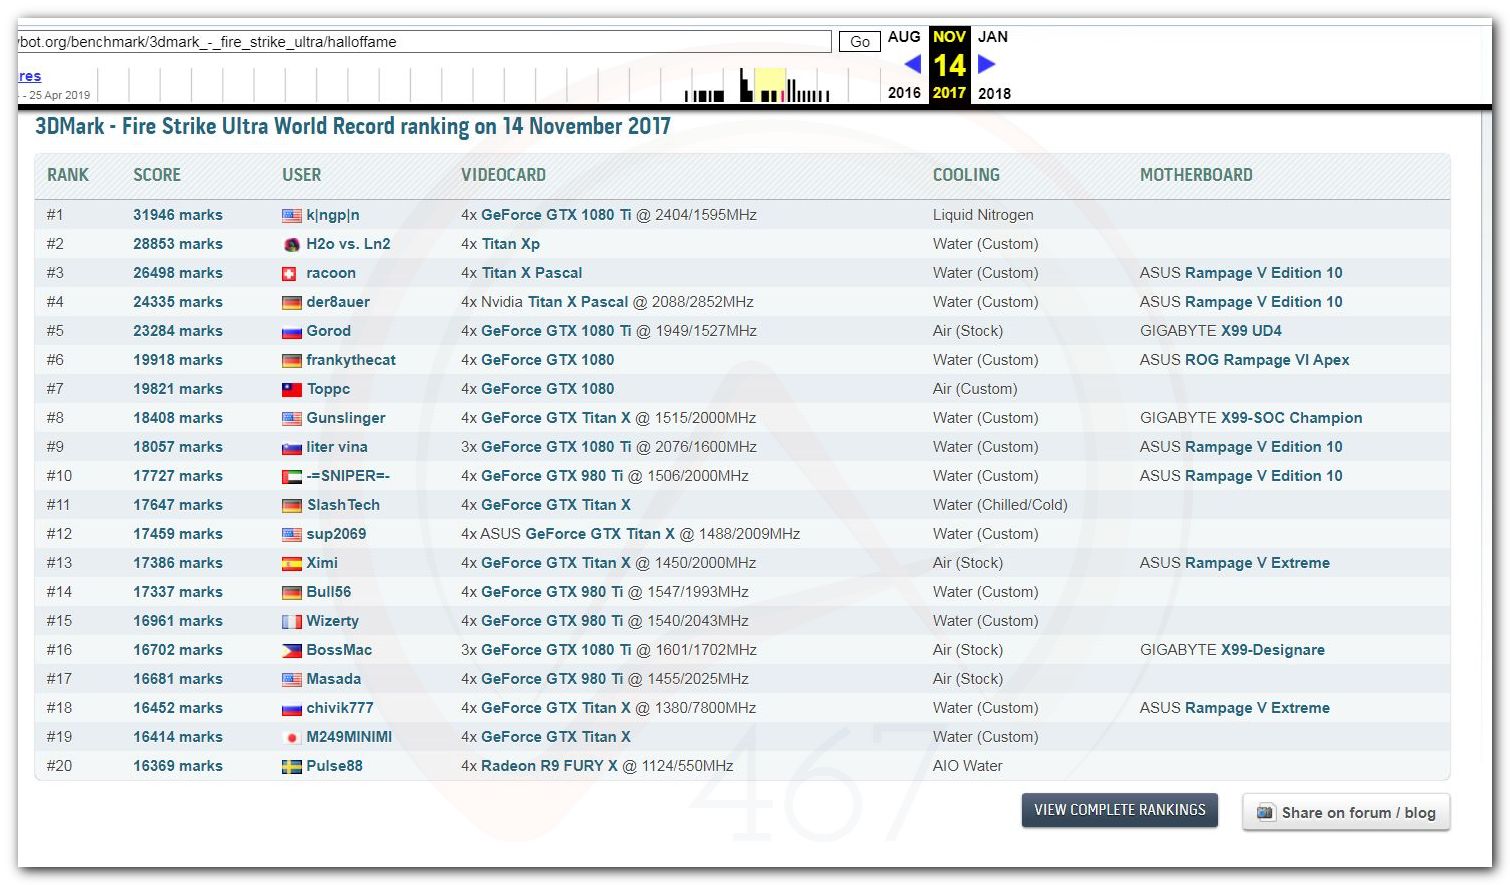Click the UAE flag beside -=SNIPER=-

click(x=291, y=476)
